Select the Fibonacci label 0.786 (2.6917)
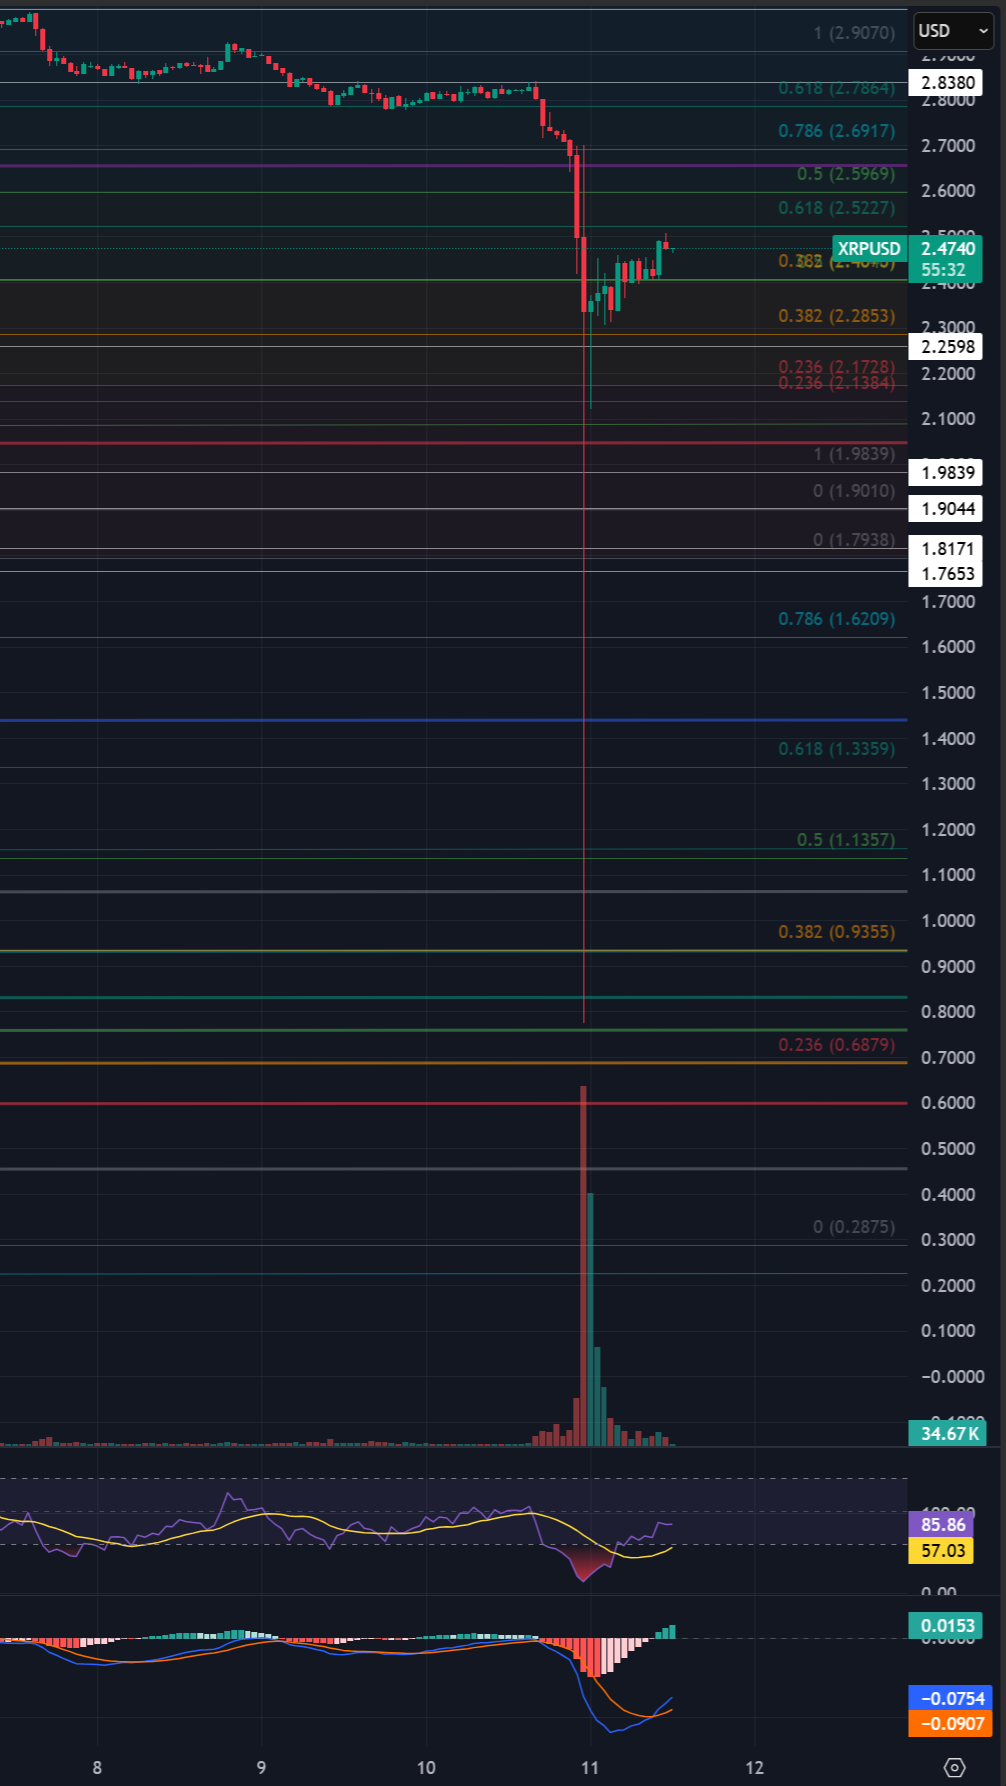Screen dimensions: 1006x1786 point(837,131)
